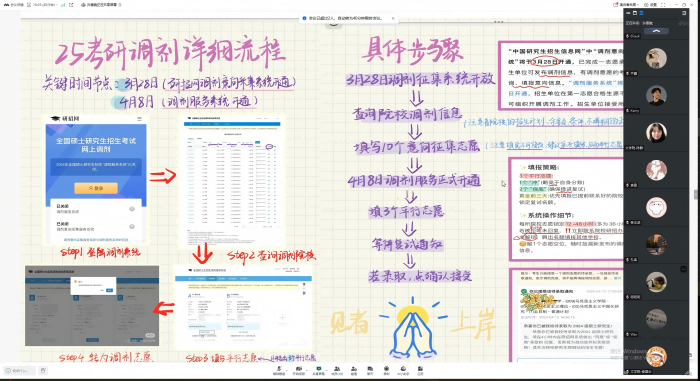The width and height of the screenshot is (700, 381).
Task: Unmute the microphone in meeting toolbar
Action: [279, 370]
